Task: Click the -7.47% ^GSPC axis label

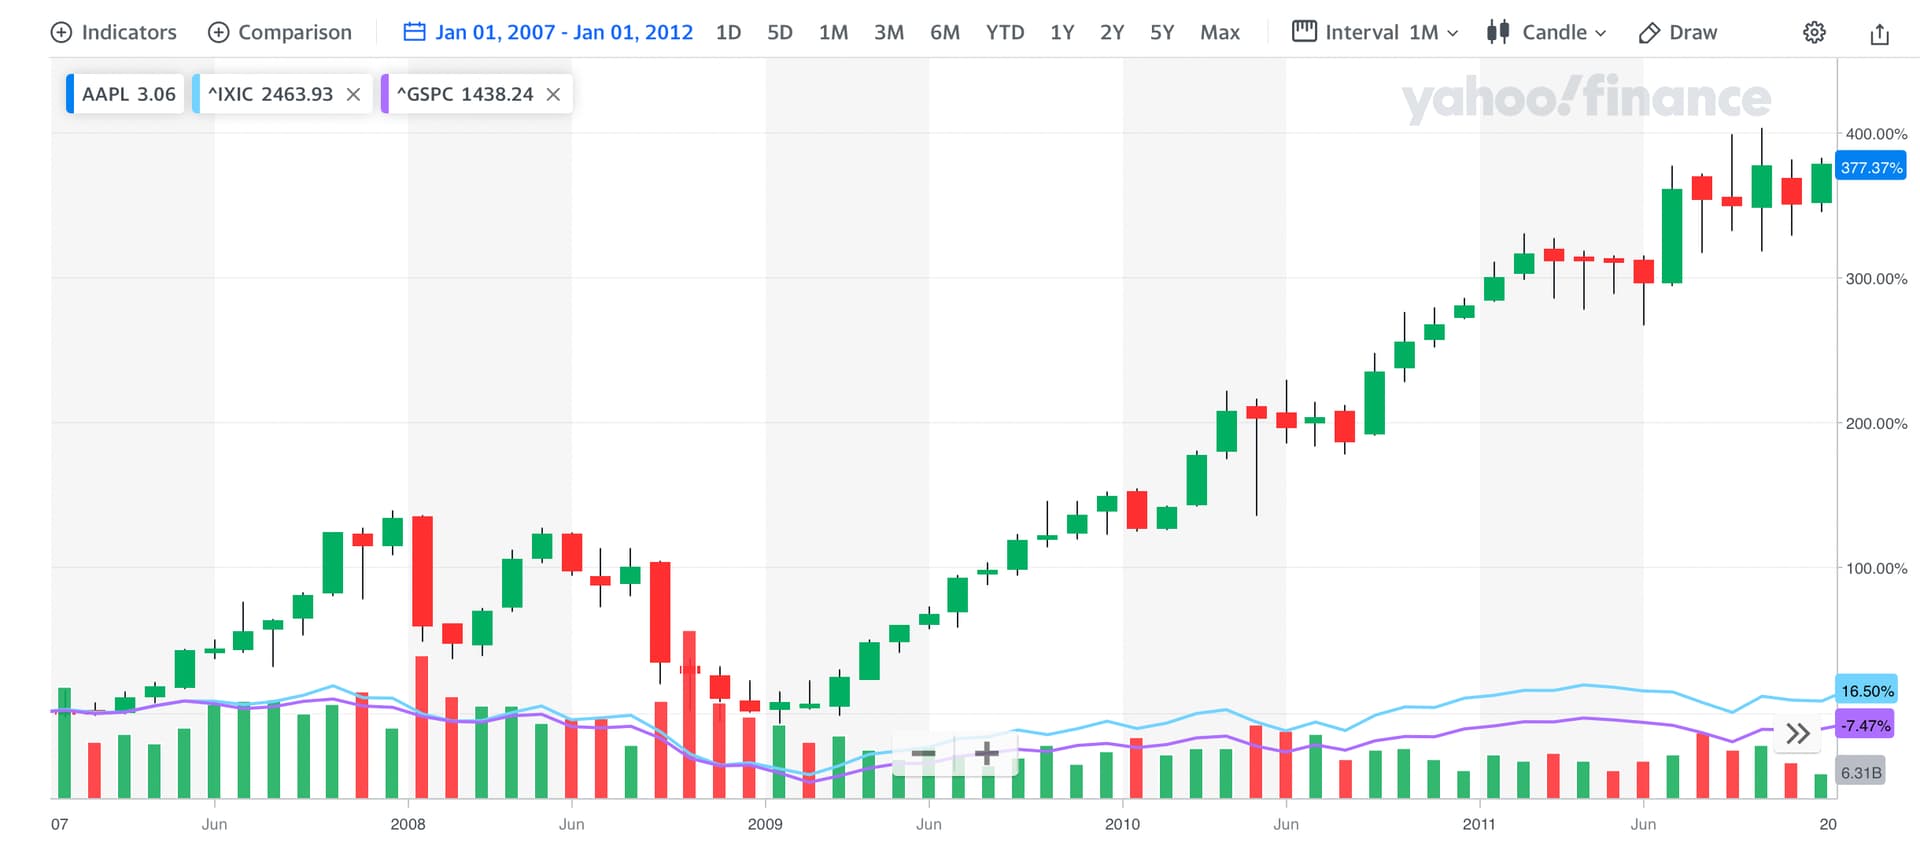Action: [x=1865, y=726]
